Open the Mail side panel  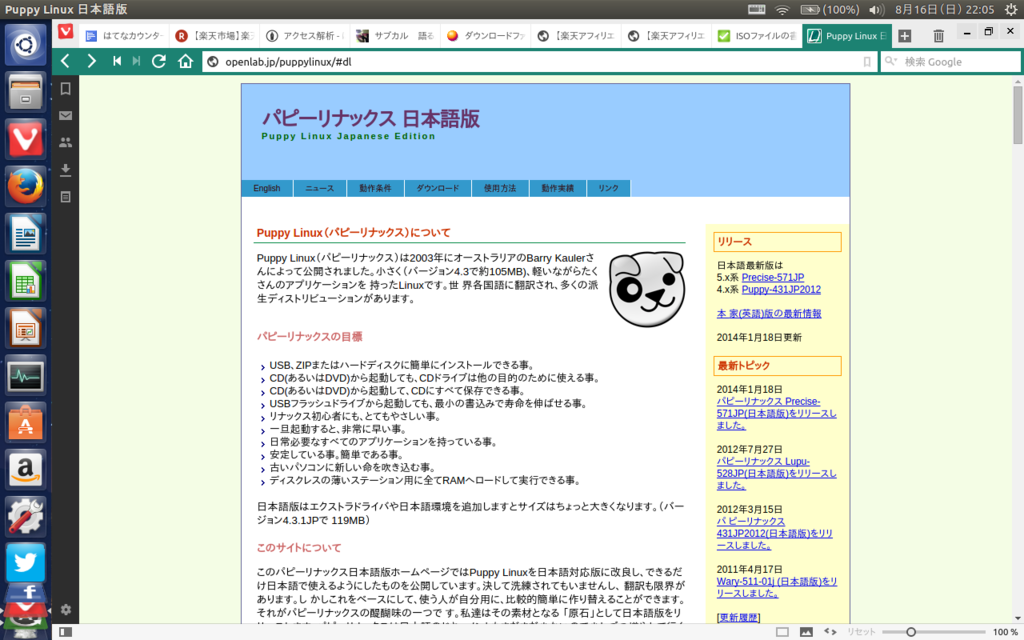65,116
